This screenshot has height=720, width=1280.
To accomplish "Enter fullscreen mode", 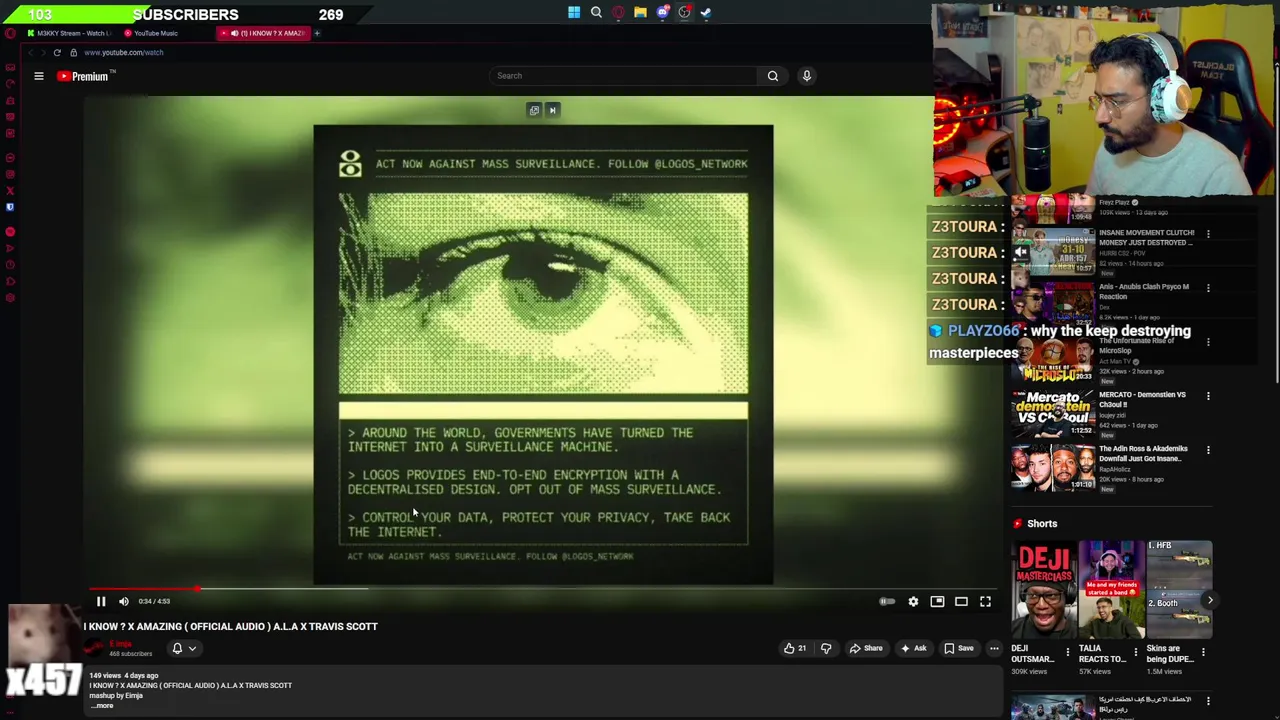I will pyautogui.click(x=985, y=601).
